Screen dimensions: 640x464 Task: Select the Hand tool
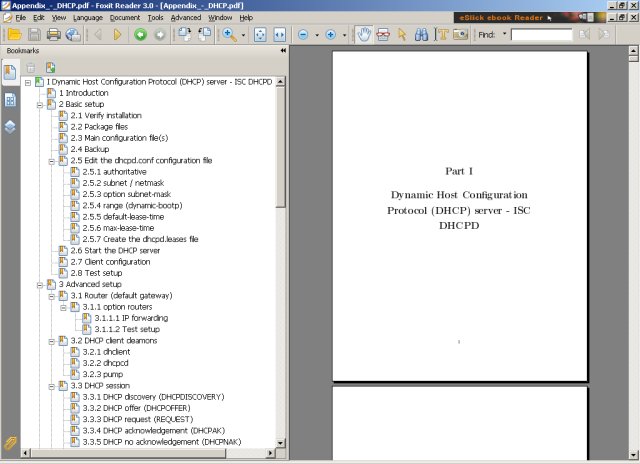[x=364, y=35]
